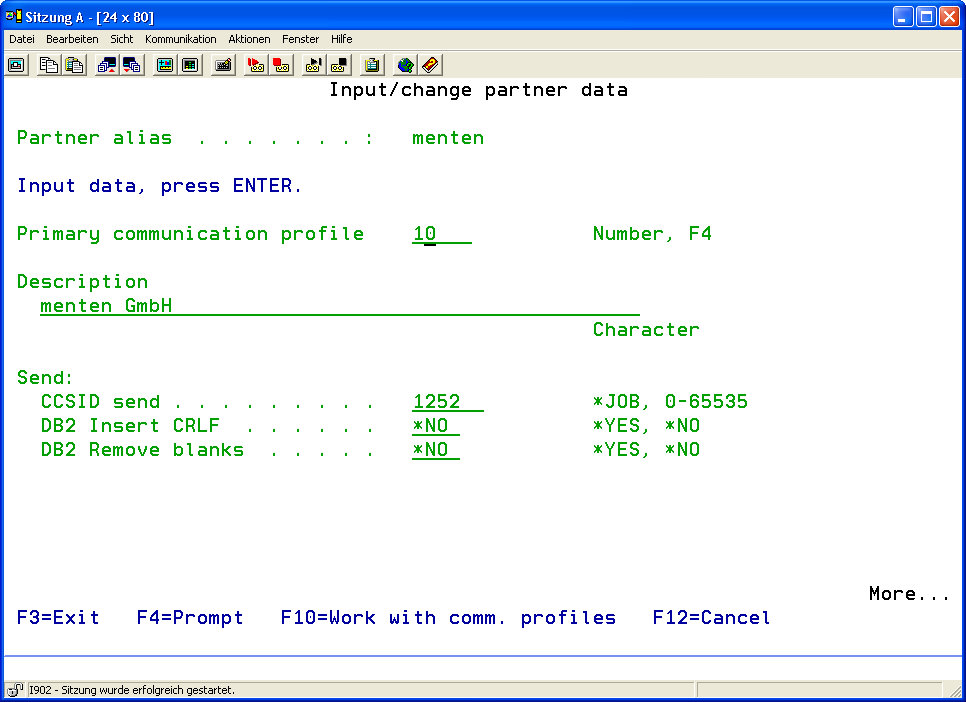The height and width of the screenshot is (702, 966).
Task: Click the F12=Cancel function key label
Action: (711, 618)
